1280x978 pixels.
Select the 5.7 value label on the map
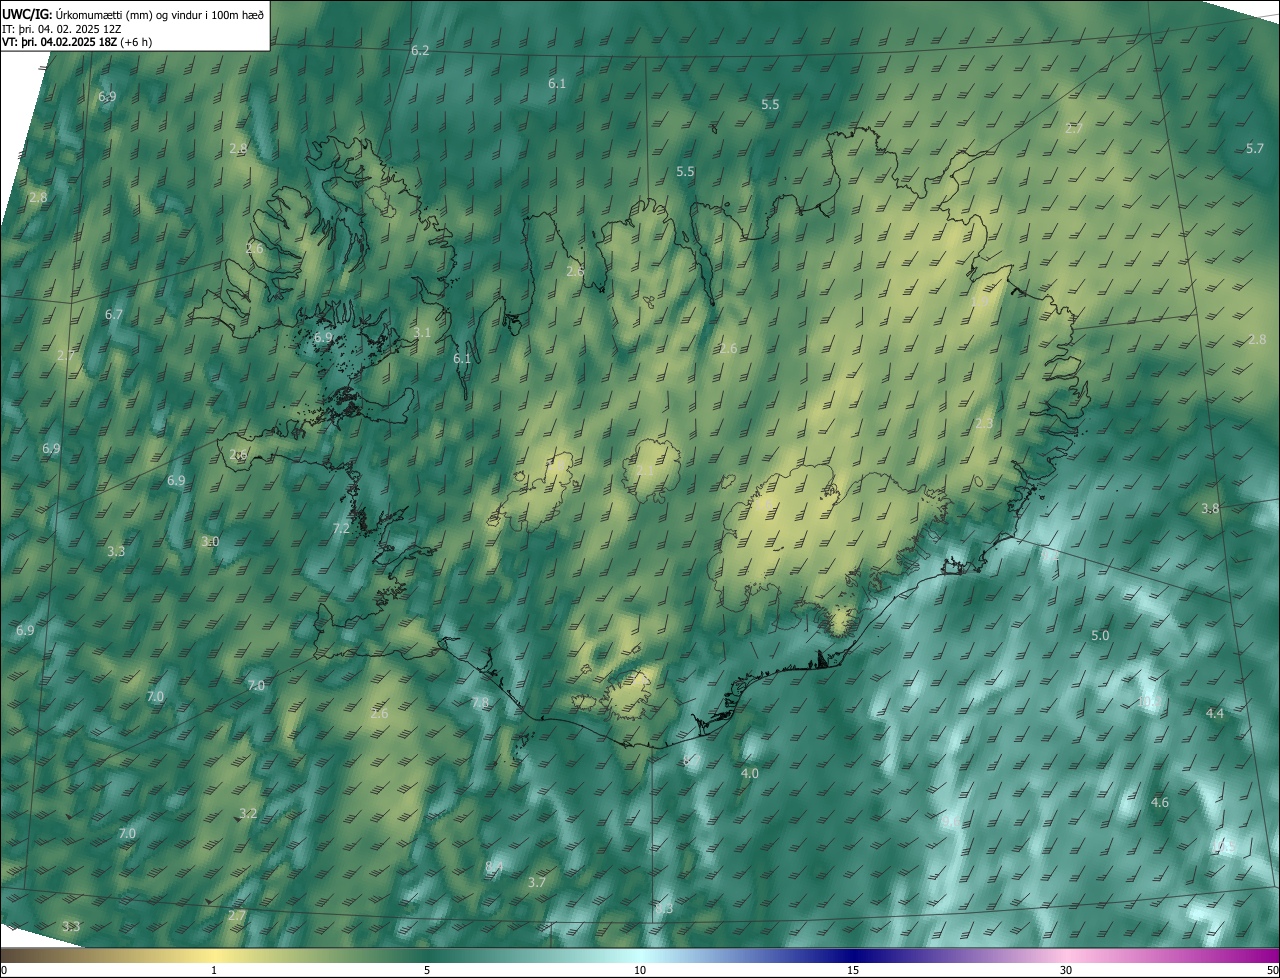coord(1255,148)
